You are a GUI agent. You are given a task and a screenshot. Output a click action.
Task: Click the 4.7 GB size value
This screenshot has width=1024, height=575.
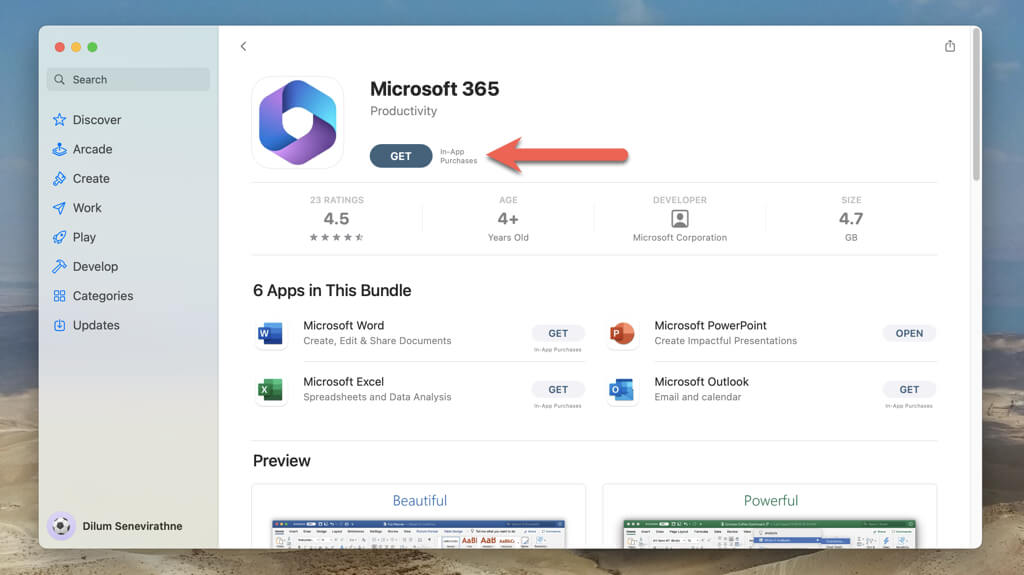851,219
